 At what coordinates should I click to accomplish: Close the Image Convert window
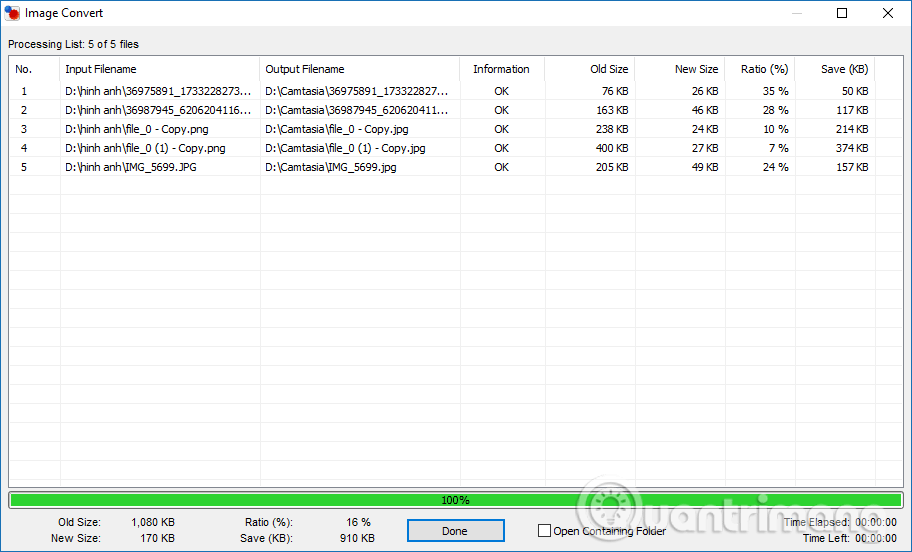(888, 13)
